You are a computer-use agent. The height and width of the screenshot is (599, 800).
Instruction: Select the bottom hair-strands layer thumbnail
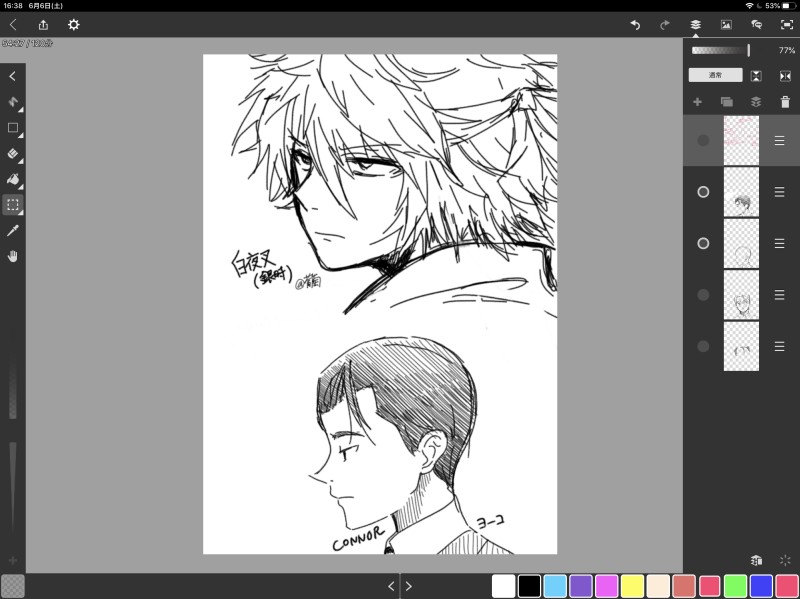[741, 346]
